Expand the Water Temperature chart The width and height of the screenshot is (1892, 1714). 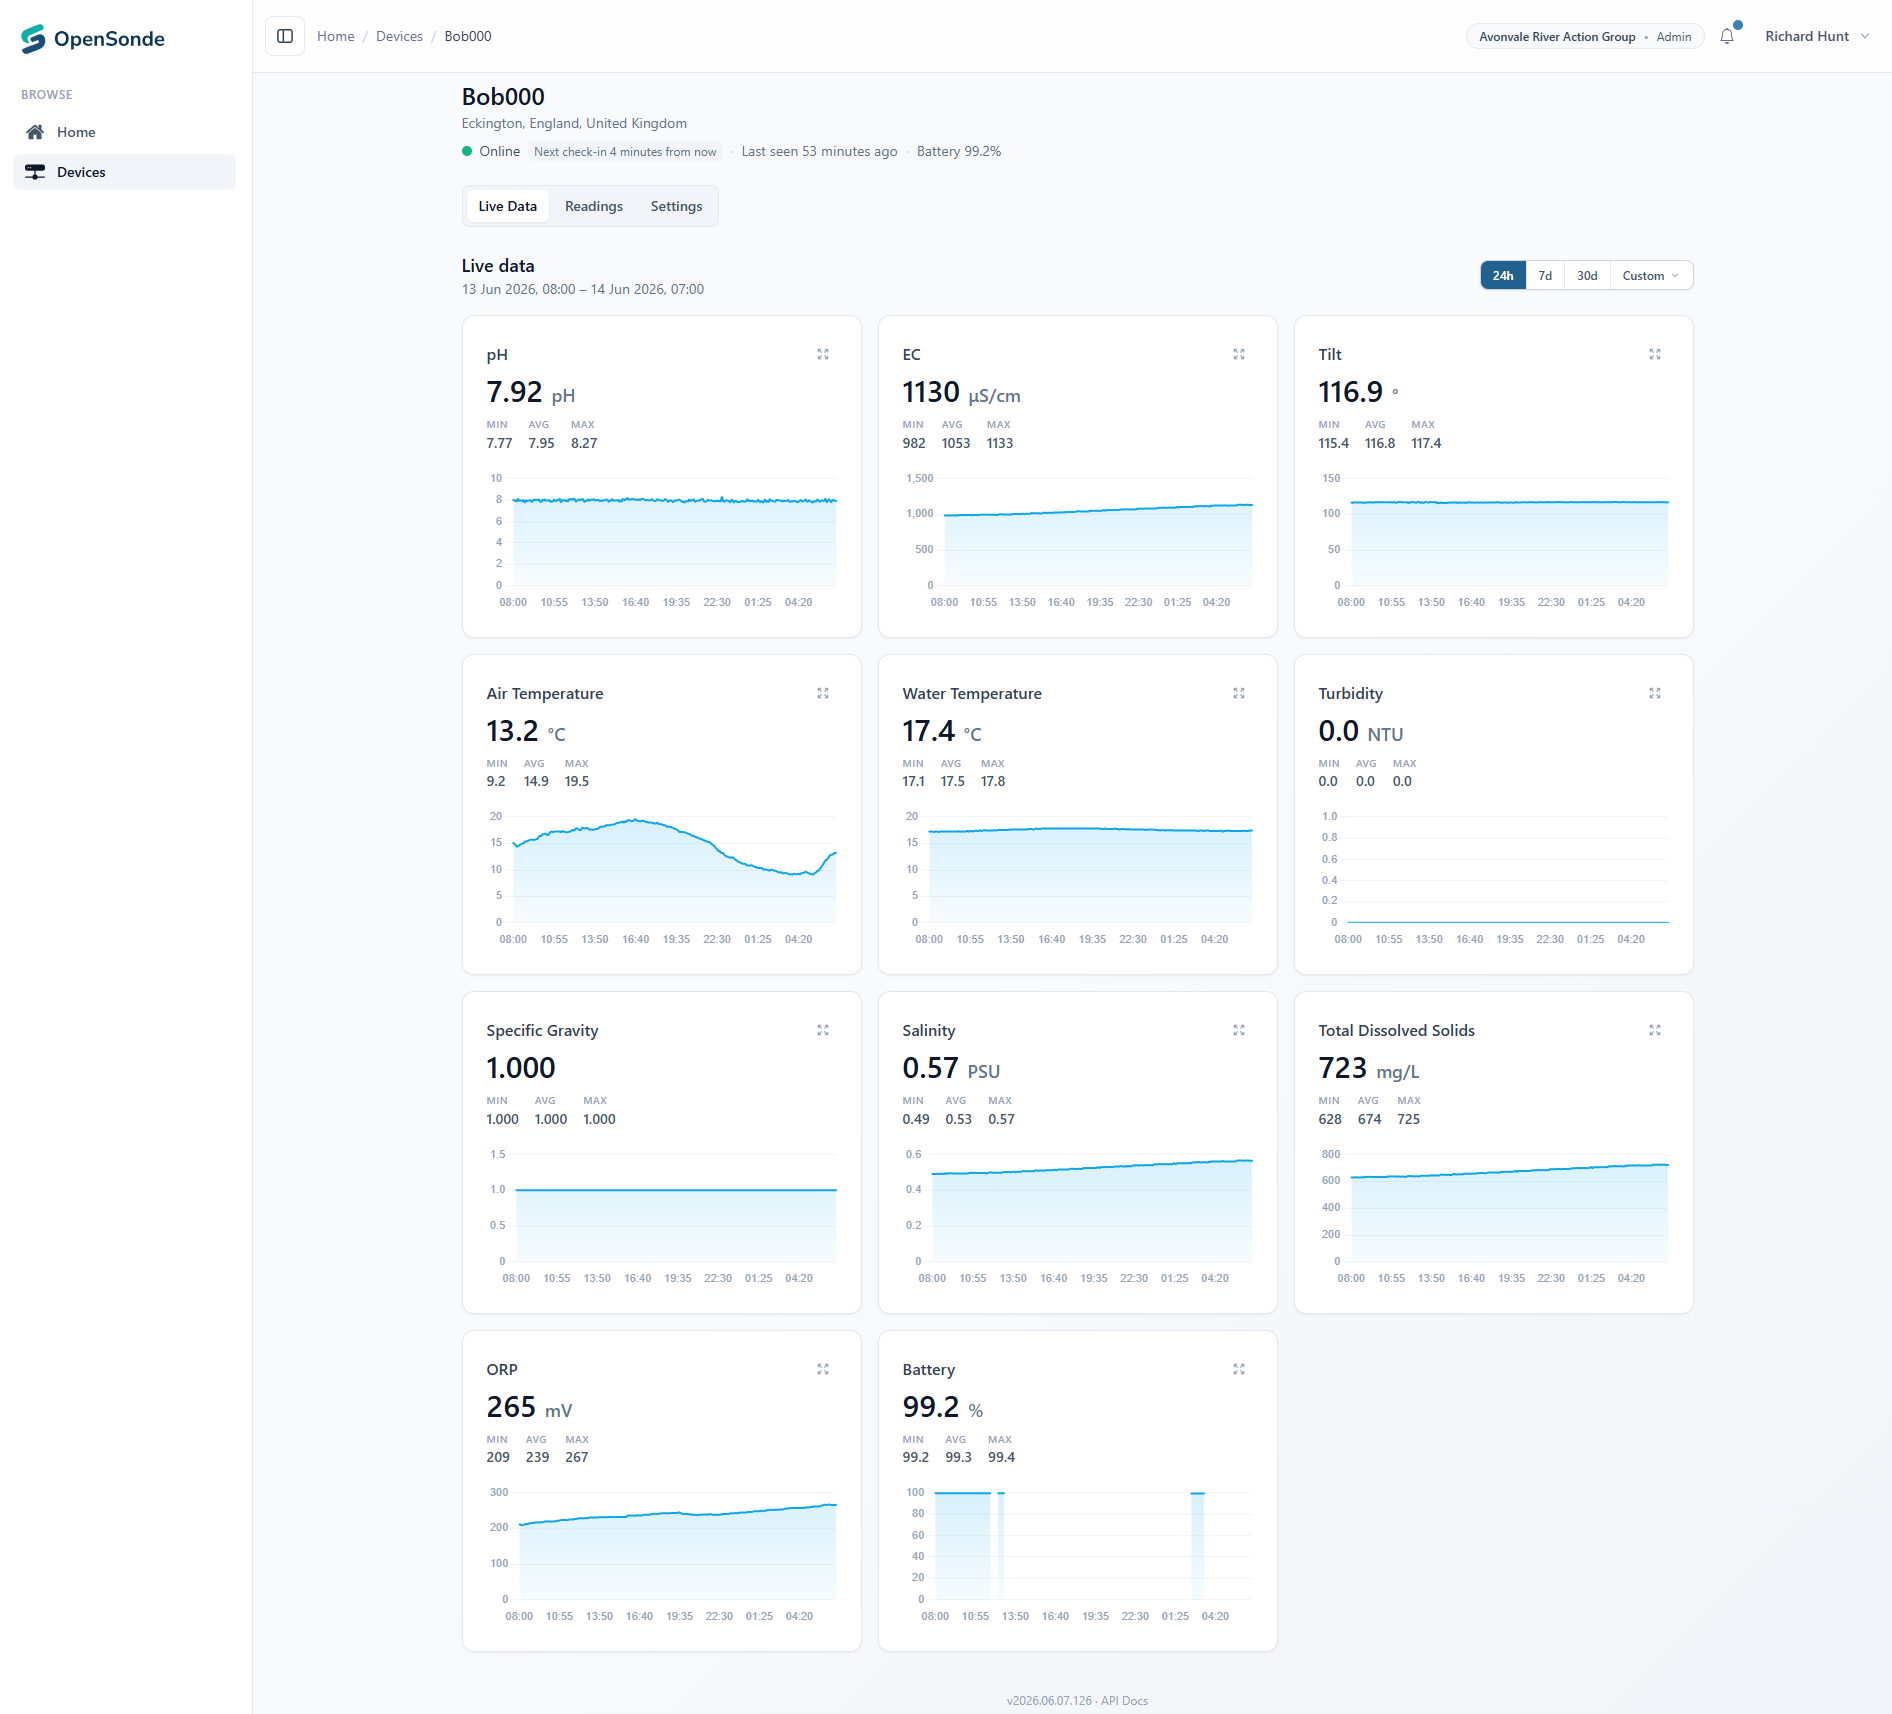(x=1239, y=693)
